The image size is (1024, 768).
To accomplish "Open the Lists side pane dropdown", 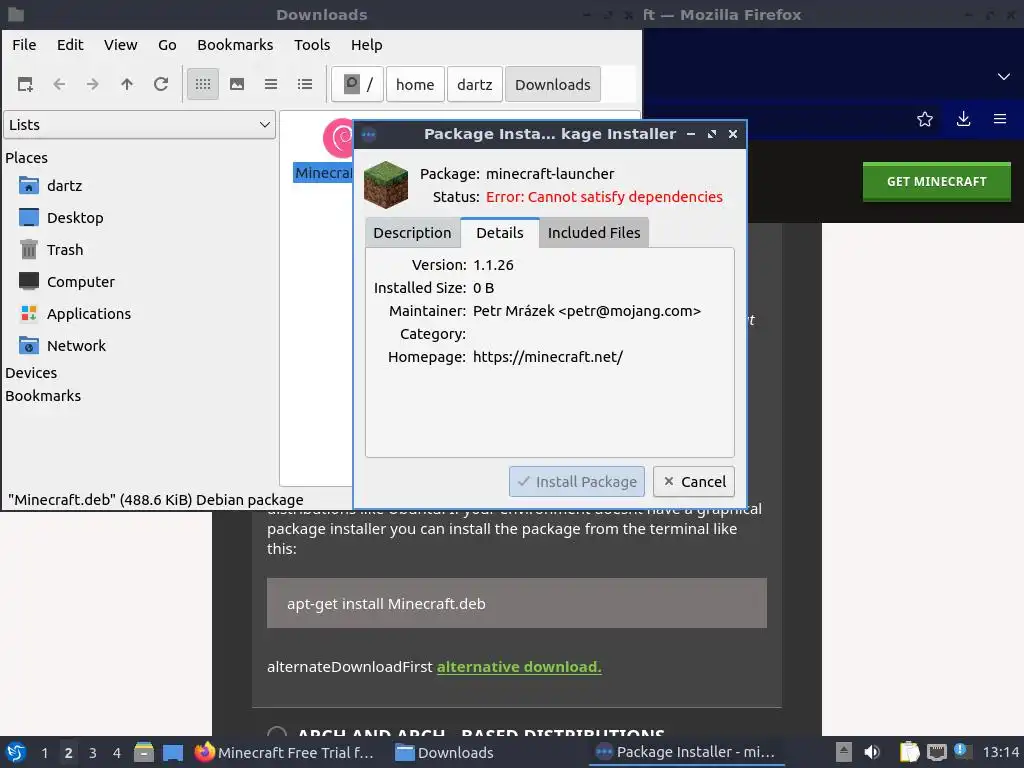I will click(x=140, y=125).
